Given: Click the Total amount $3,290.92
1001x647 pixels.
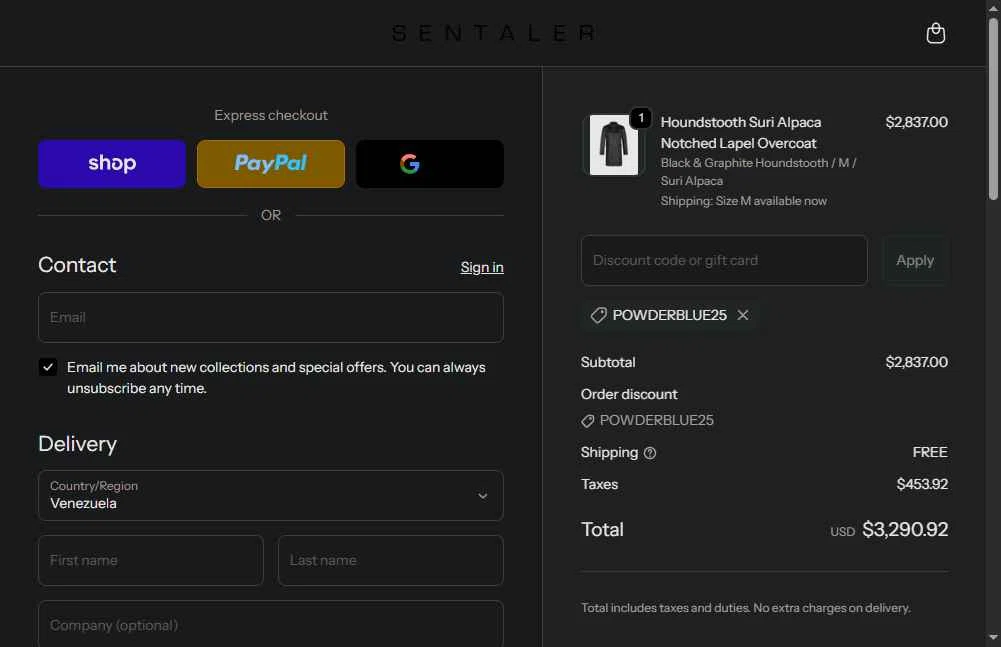Looking at the screenshot, I should point(905,529).
